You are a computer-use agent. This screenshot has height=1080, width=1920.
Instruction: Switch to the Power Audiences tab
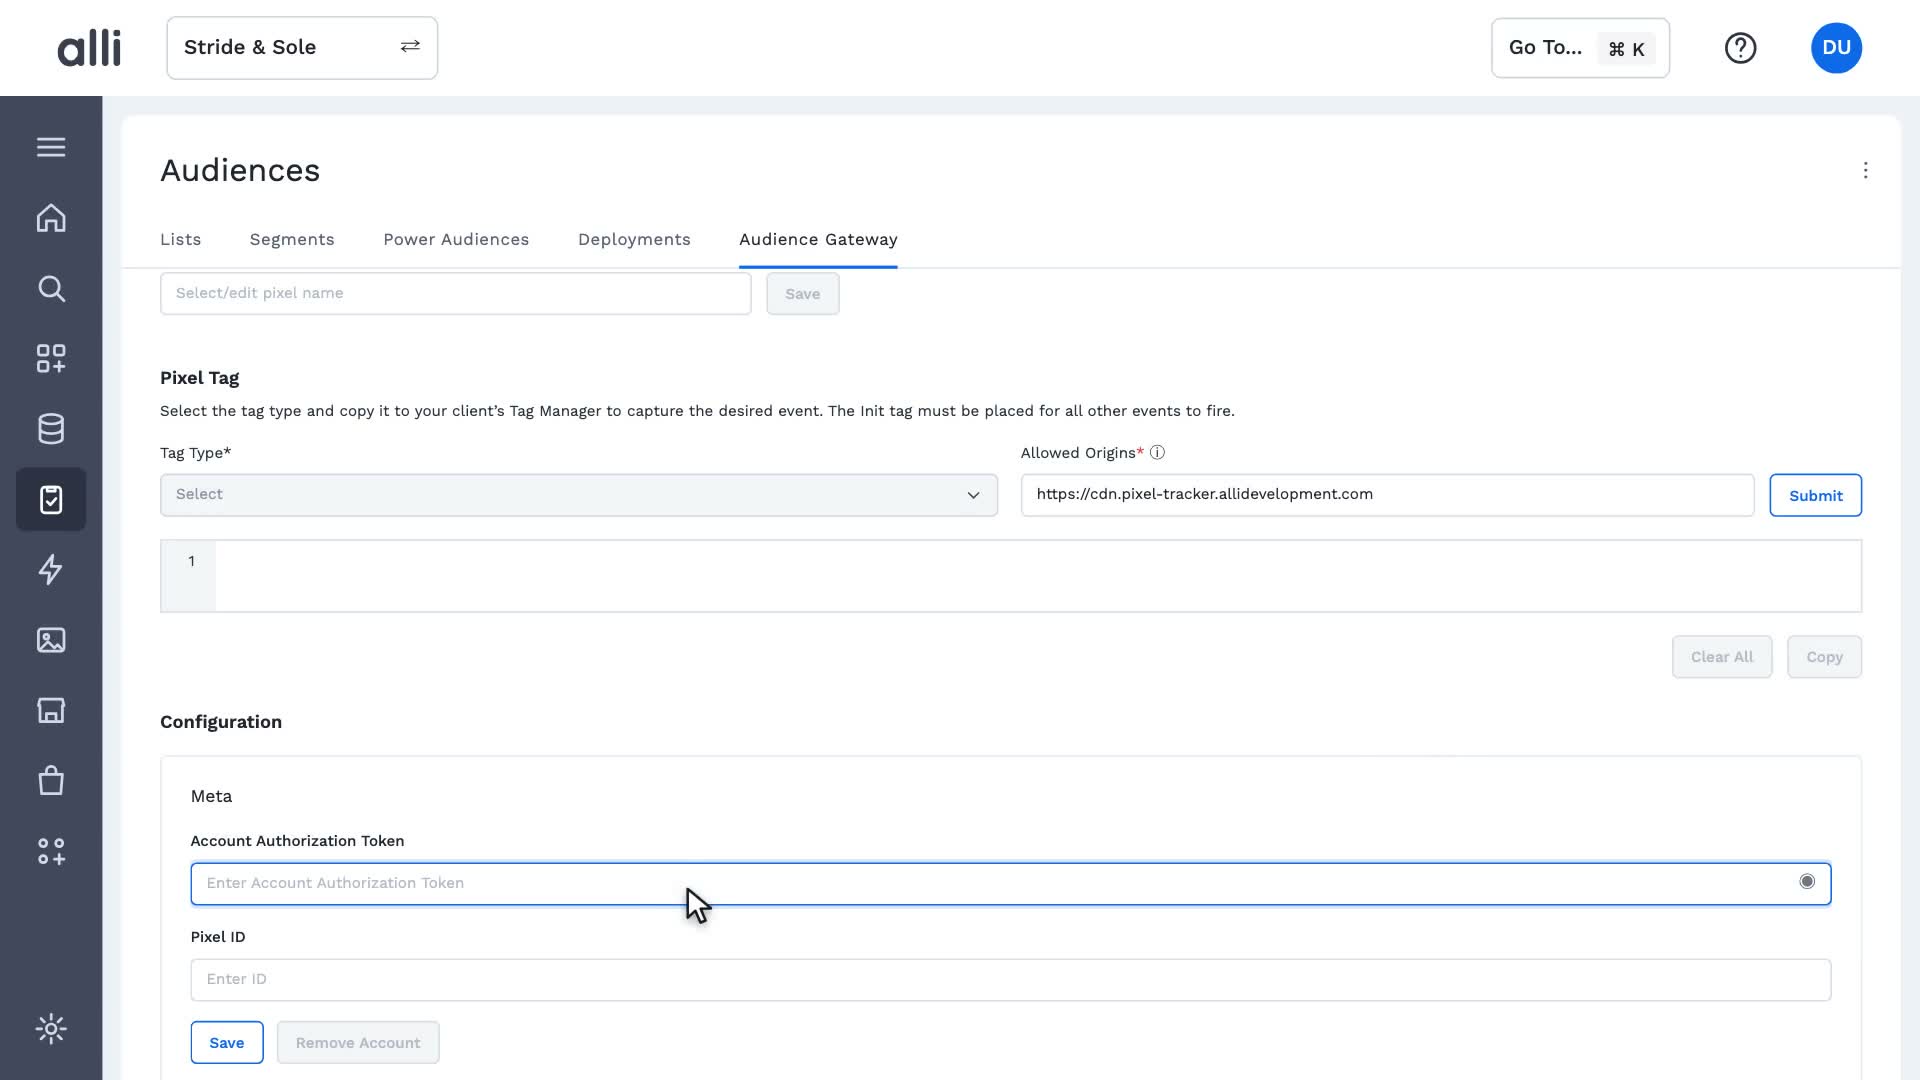(x=456, y=240)
